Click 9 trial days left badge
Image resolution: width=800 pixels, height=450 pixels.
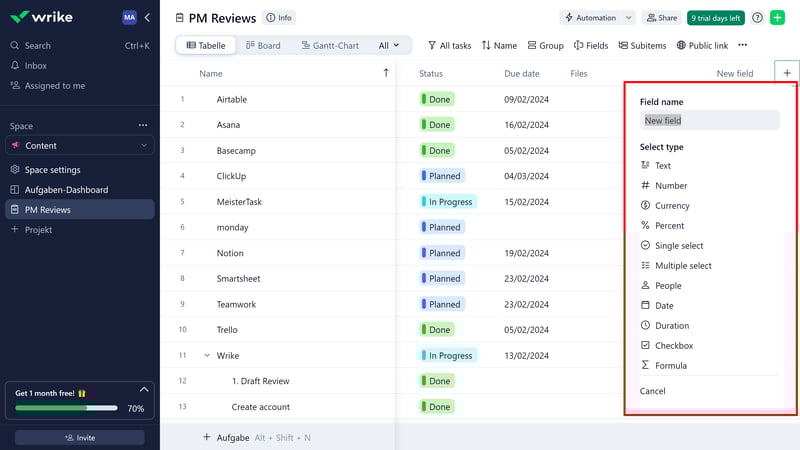pyautogui.click(x=715, y=18)
